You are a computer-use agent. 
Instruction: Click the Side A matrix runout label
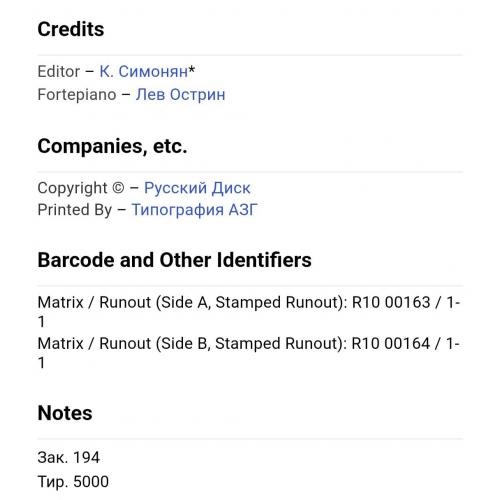click(x=192, y=303)
